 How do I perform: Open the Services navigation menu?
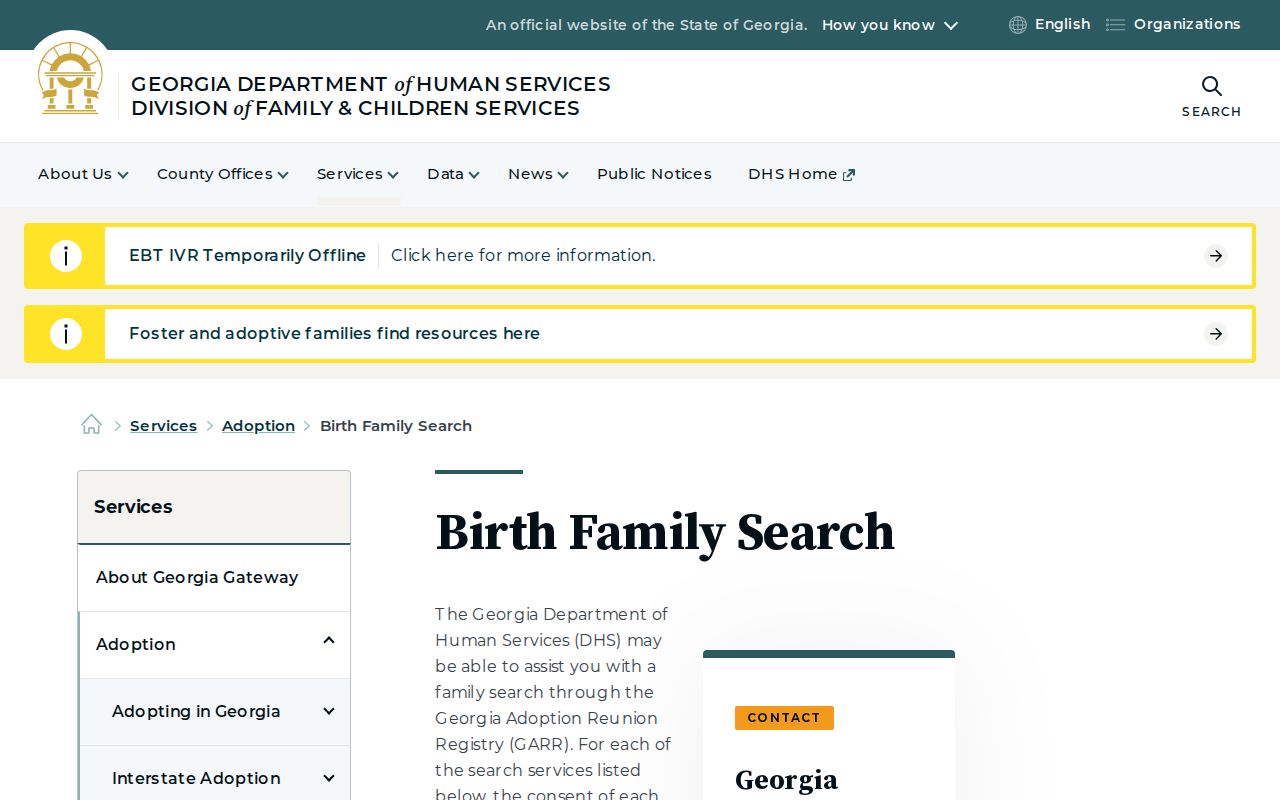[x=358, y=174]
